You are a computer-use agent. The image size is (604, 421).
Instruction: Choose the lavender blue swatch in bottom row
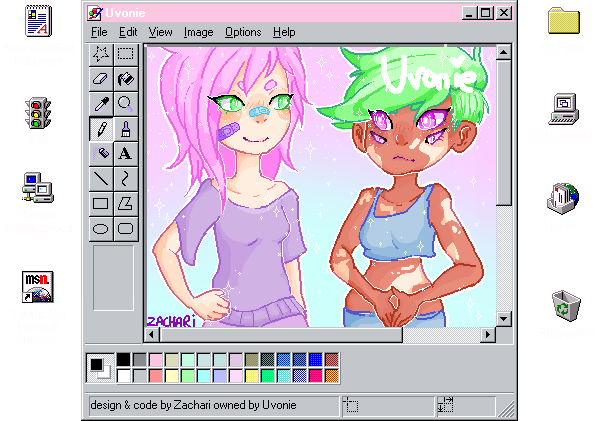(220, 376)
